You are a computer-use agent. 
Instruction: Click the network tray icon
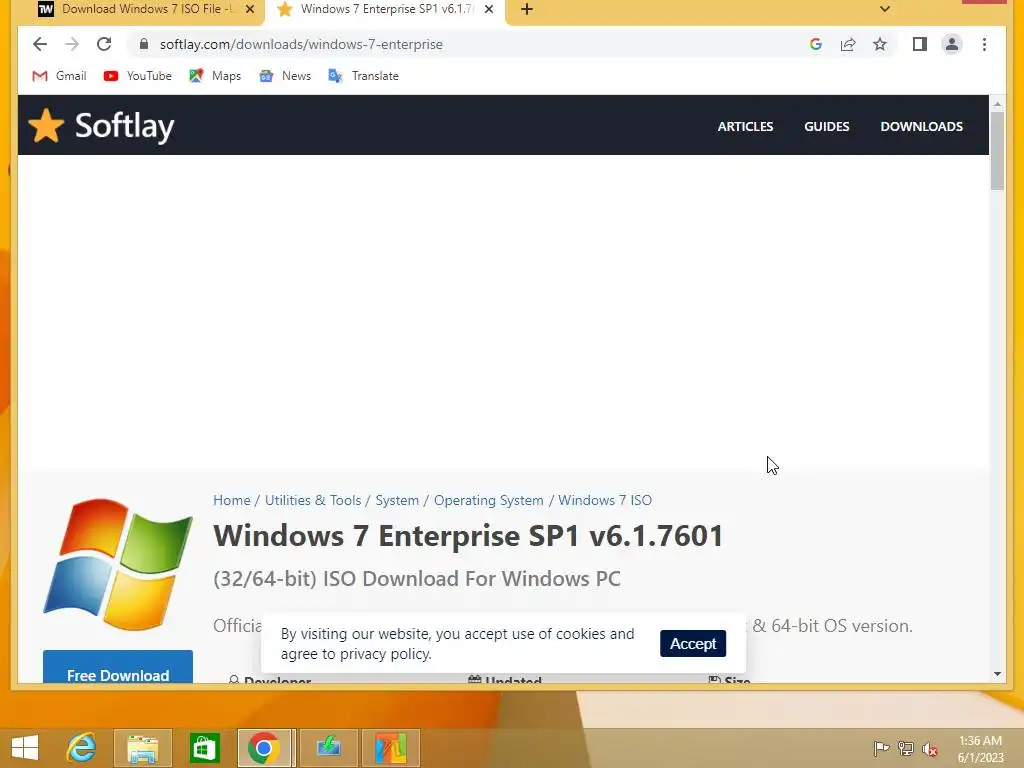point(905,748)
